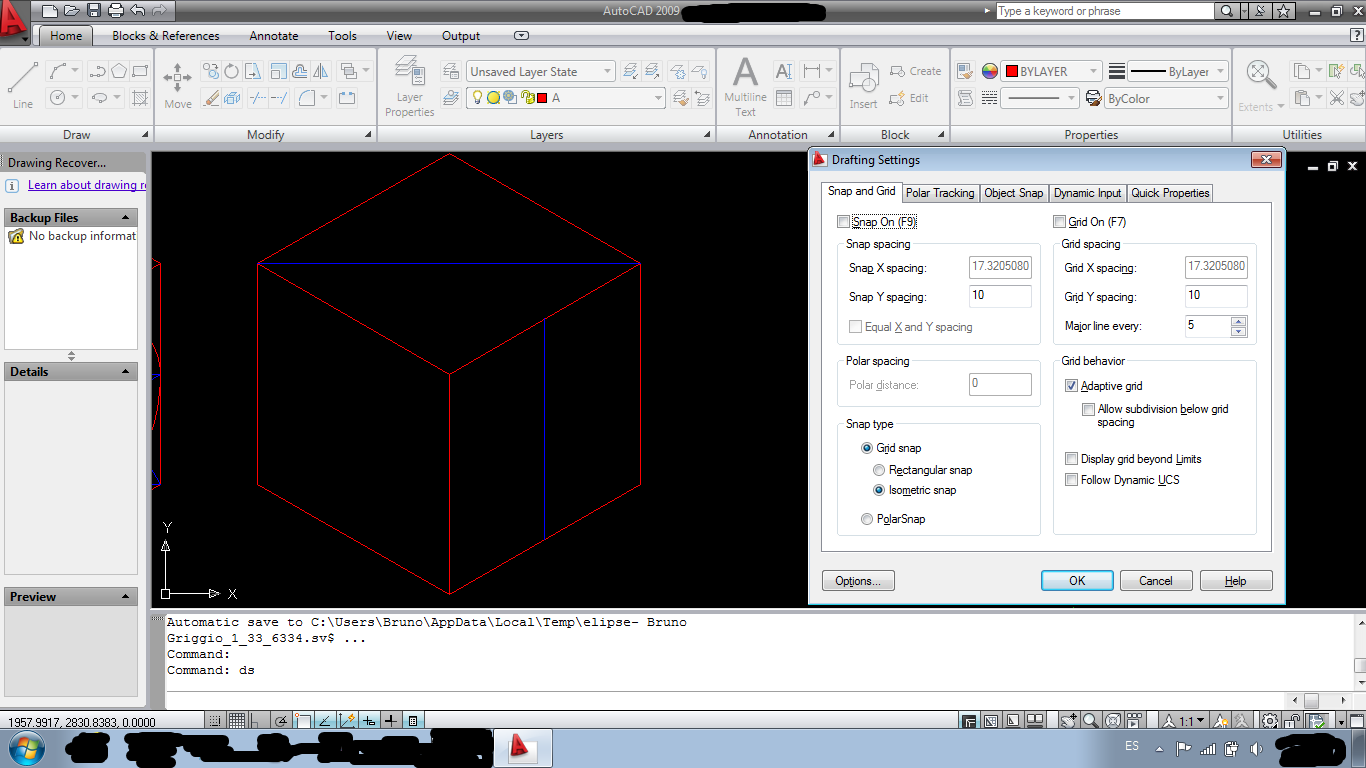1366x768 pixels.
Task: Switch to the Object Snap tab
Action: point(1013,193)
